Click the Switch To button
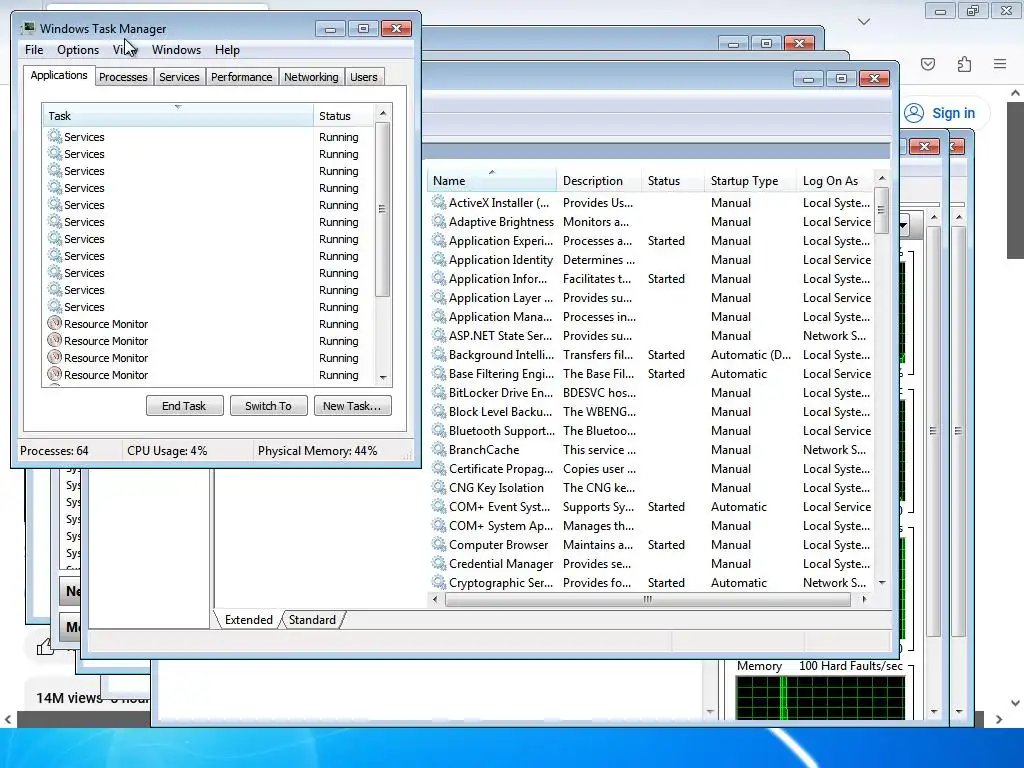 click(268, 406)
